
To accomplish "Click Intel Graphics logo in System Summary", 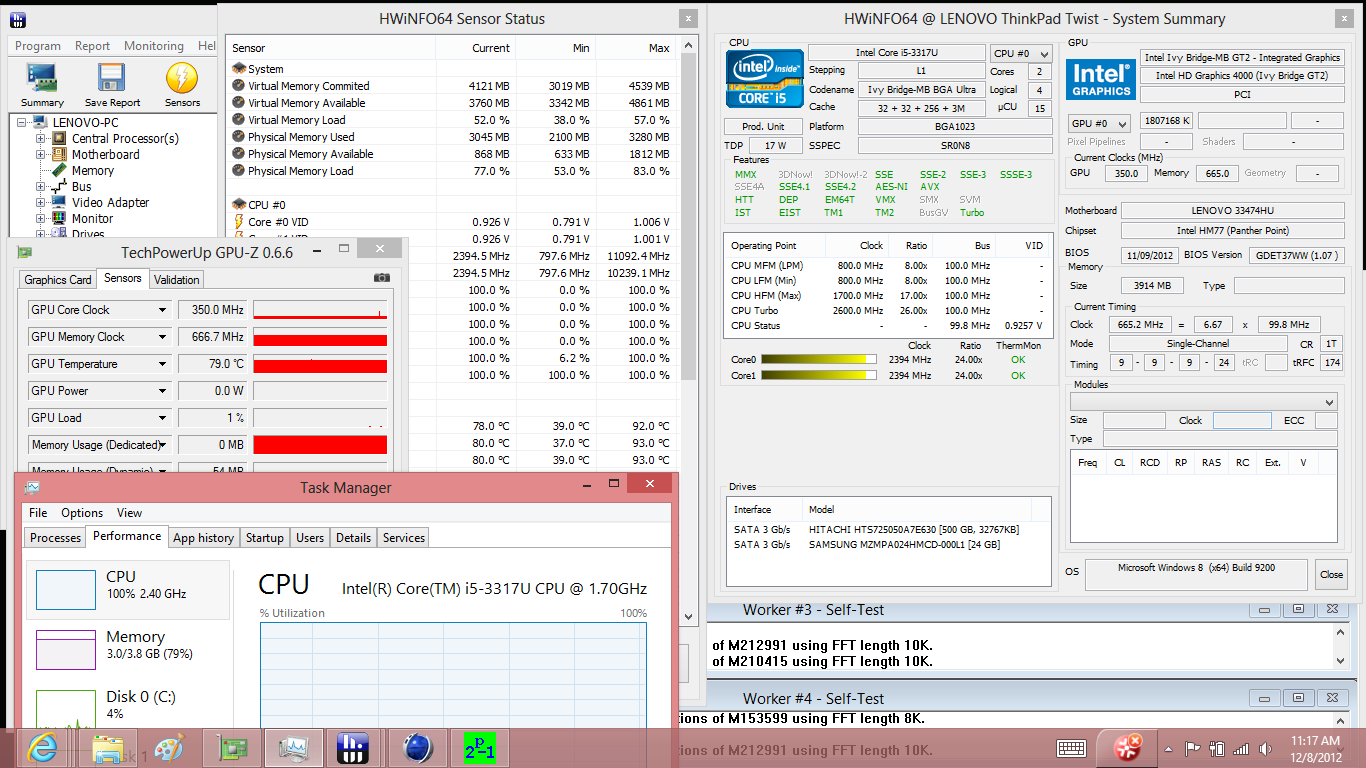I will [x=1100, y=79].
